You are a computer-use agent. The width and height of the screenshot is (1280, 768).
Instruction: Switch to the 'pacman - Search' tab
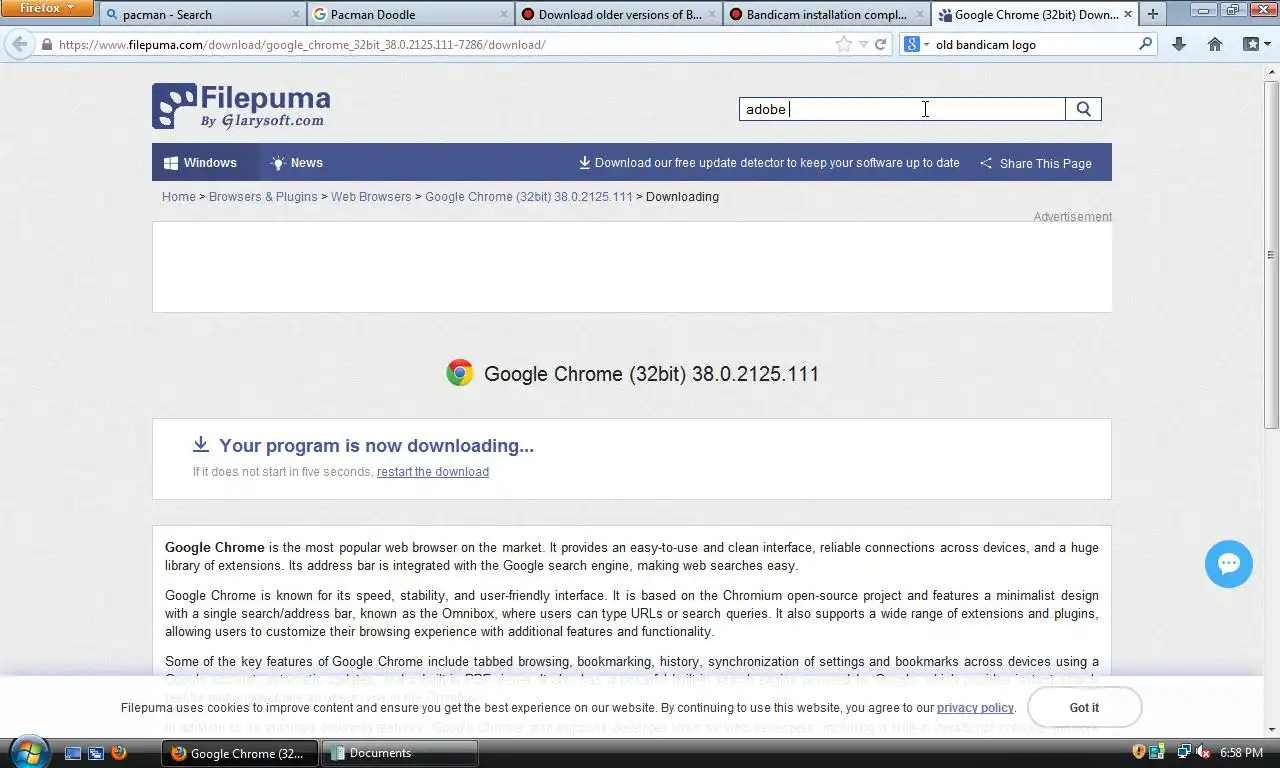[201, 14]
